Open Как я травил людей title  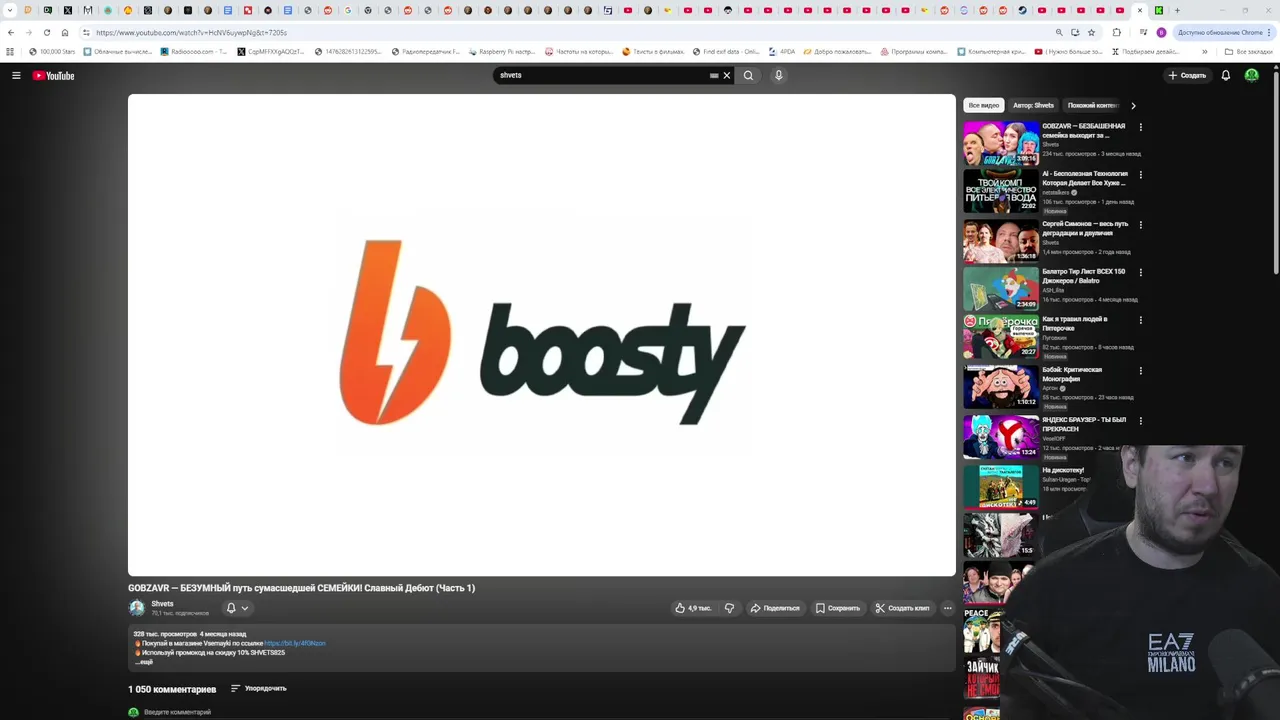click(1075, 324)
